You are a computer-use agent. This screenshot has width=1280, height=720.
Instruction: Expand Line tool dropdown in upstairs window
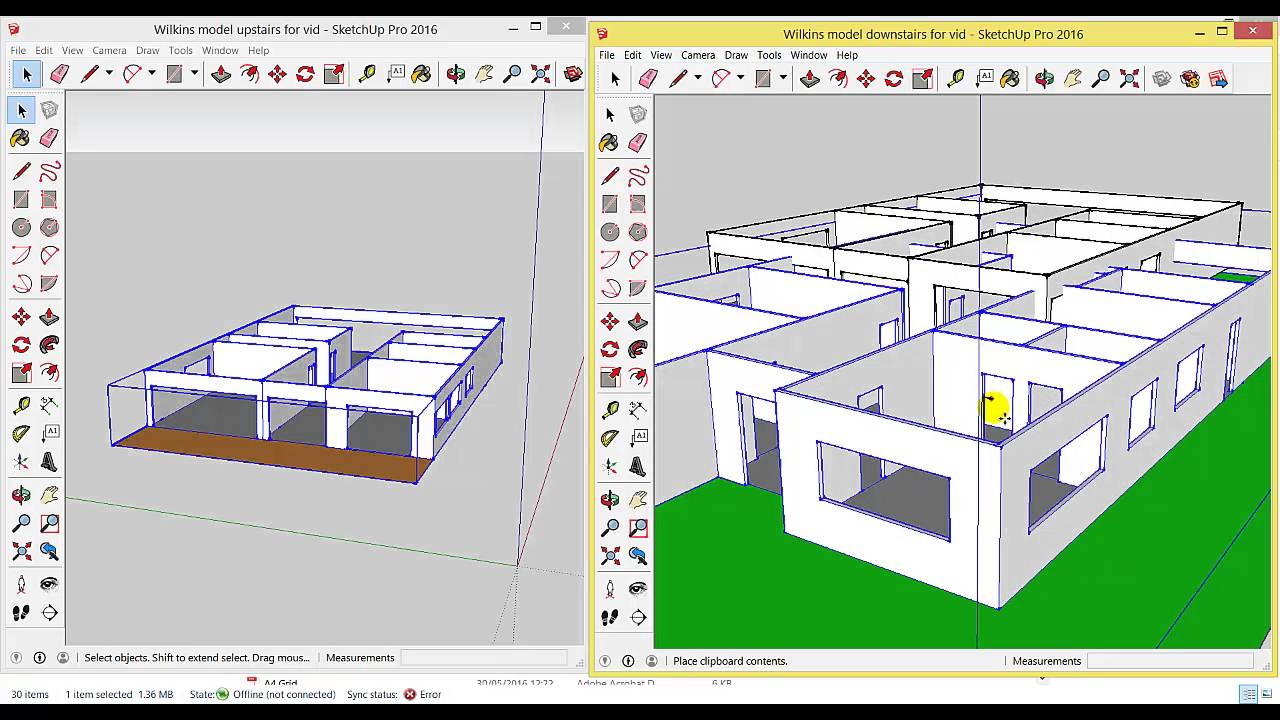[x=109, y=74]
